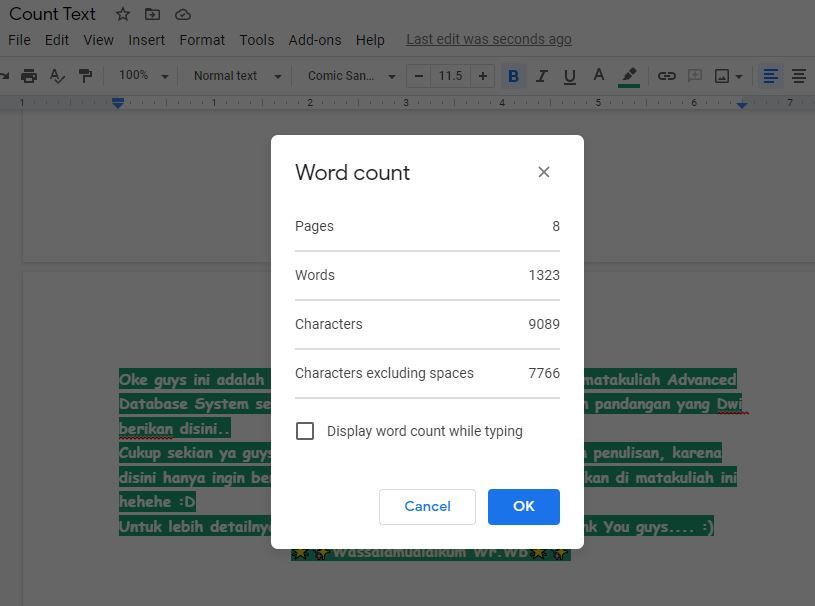The height and width of the screenshot is (606, 815).
Task: Increase font size with plus button
Action: [482, 76]
